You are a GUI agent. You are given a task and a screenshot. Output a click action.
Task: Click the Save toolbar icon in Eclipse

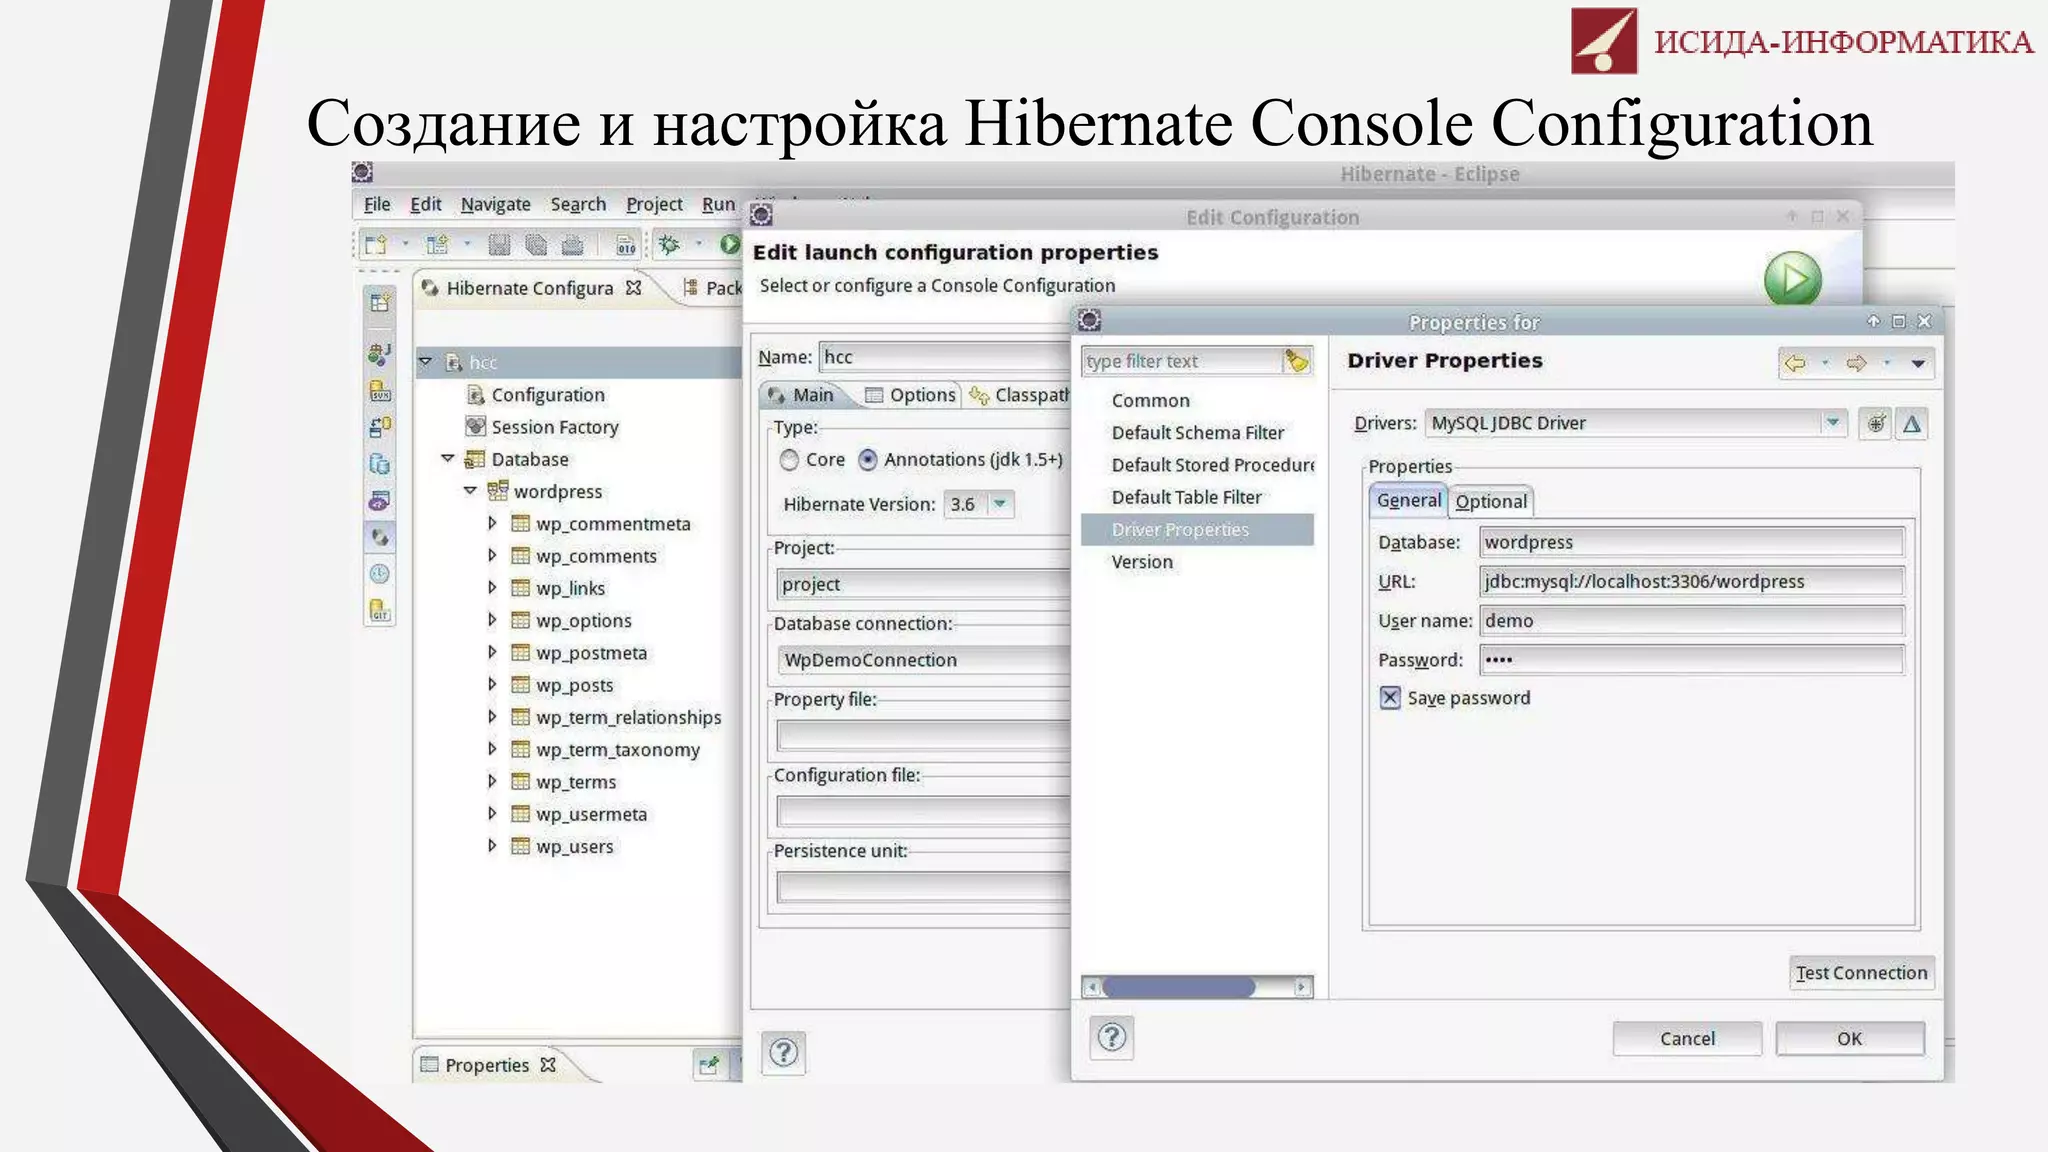pyautogui.click(x=499, y=244)
